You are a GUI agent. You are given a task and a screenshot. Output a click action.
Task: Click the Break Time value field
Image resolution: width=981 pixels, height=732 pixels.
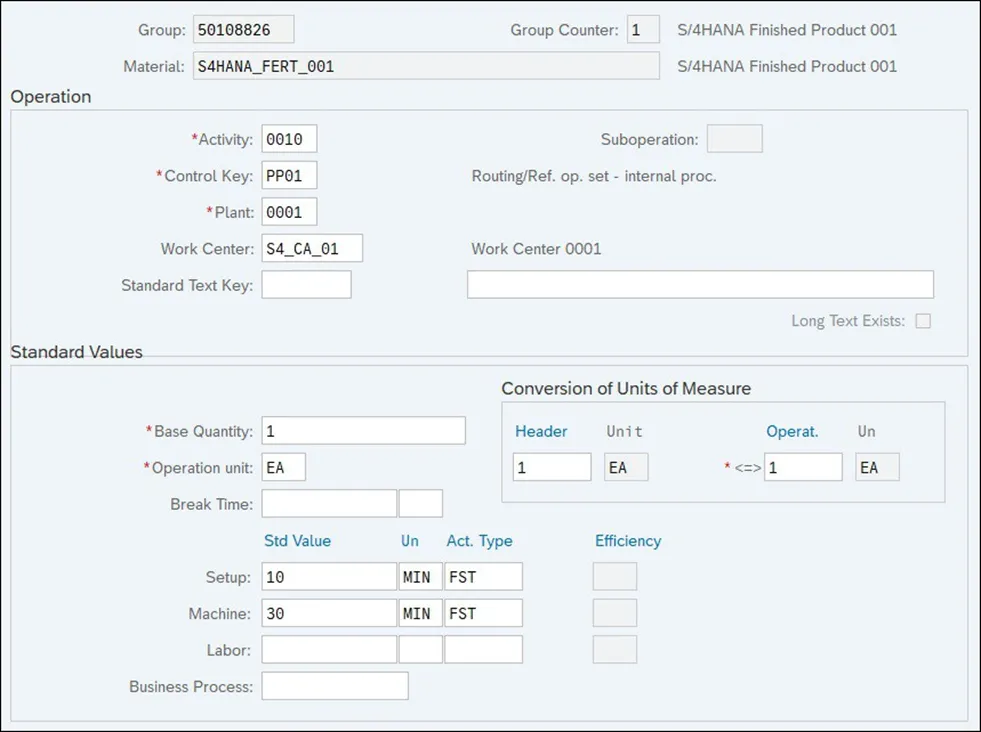[329, 504]
